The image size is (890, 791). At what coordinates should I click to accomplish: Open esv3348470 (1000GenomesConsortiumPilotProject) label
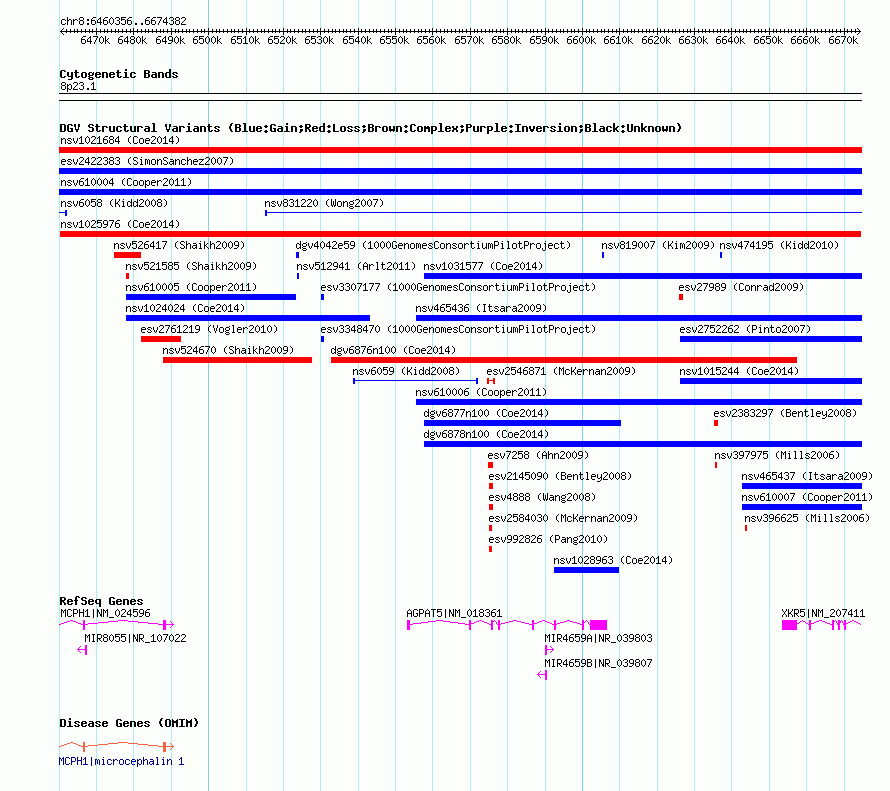point(458,329)
